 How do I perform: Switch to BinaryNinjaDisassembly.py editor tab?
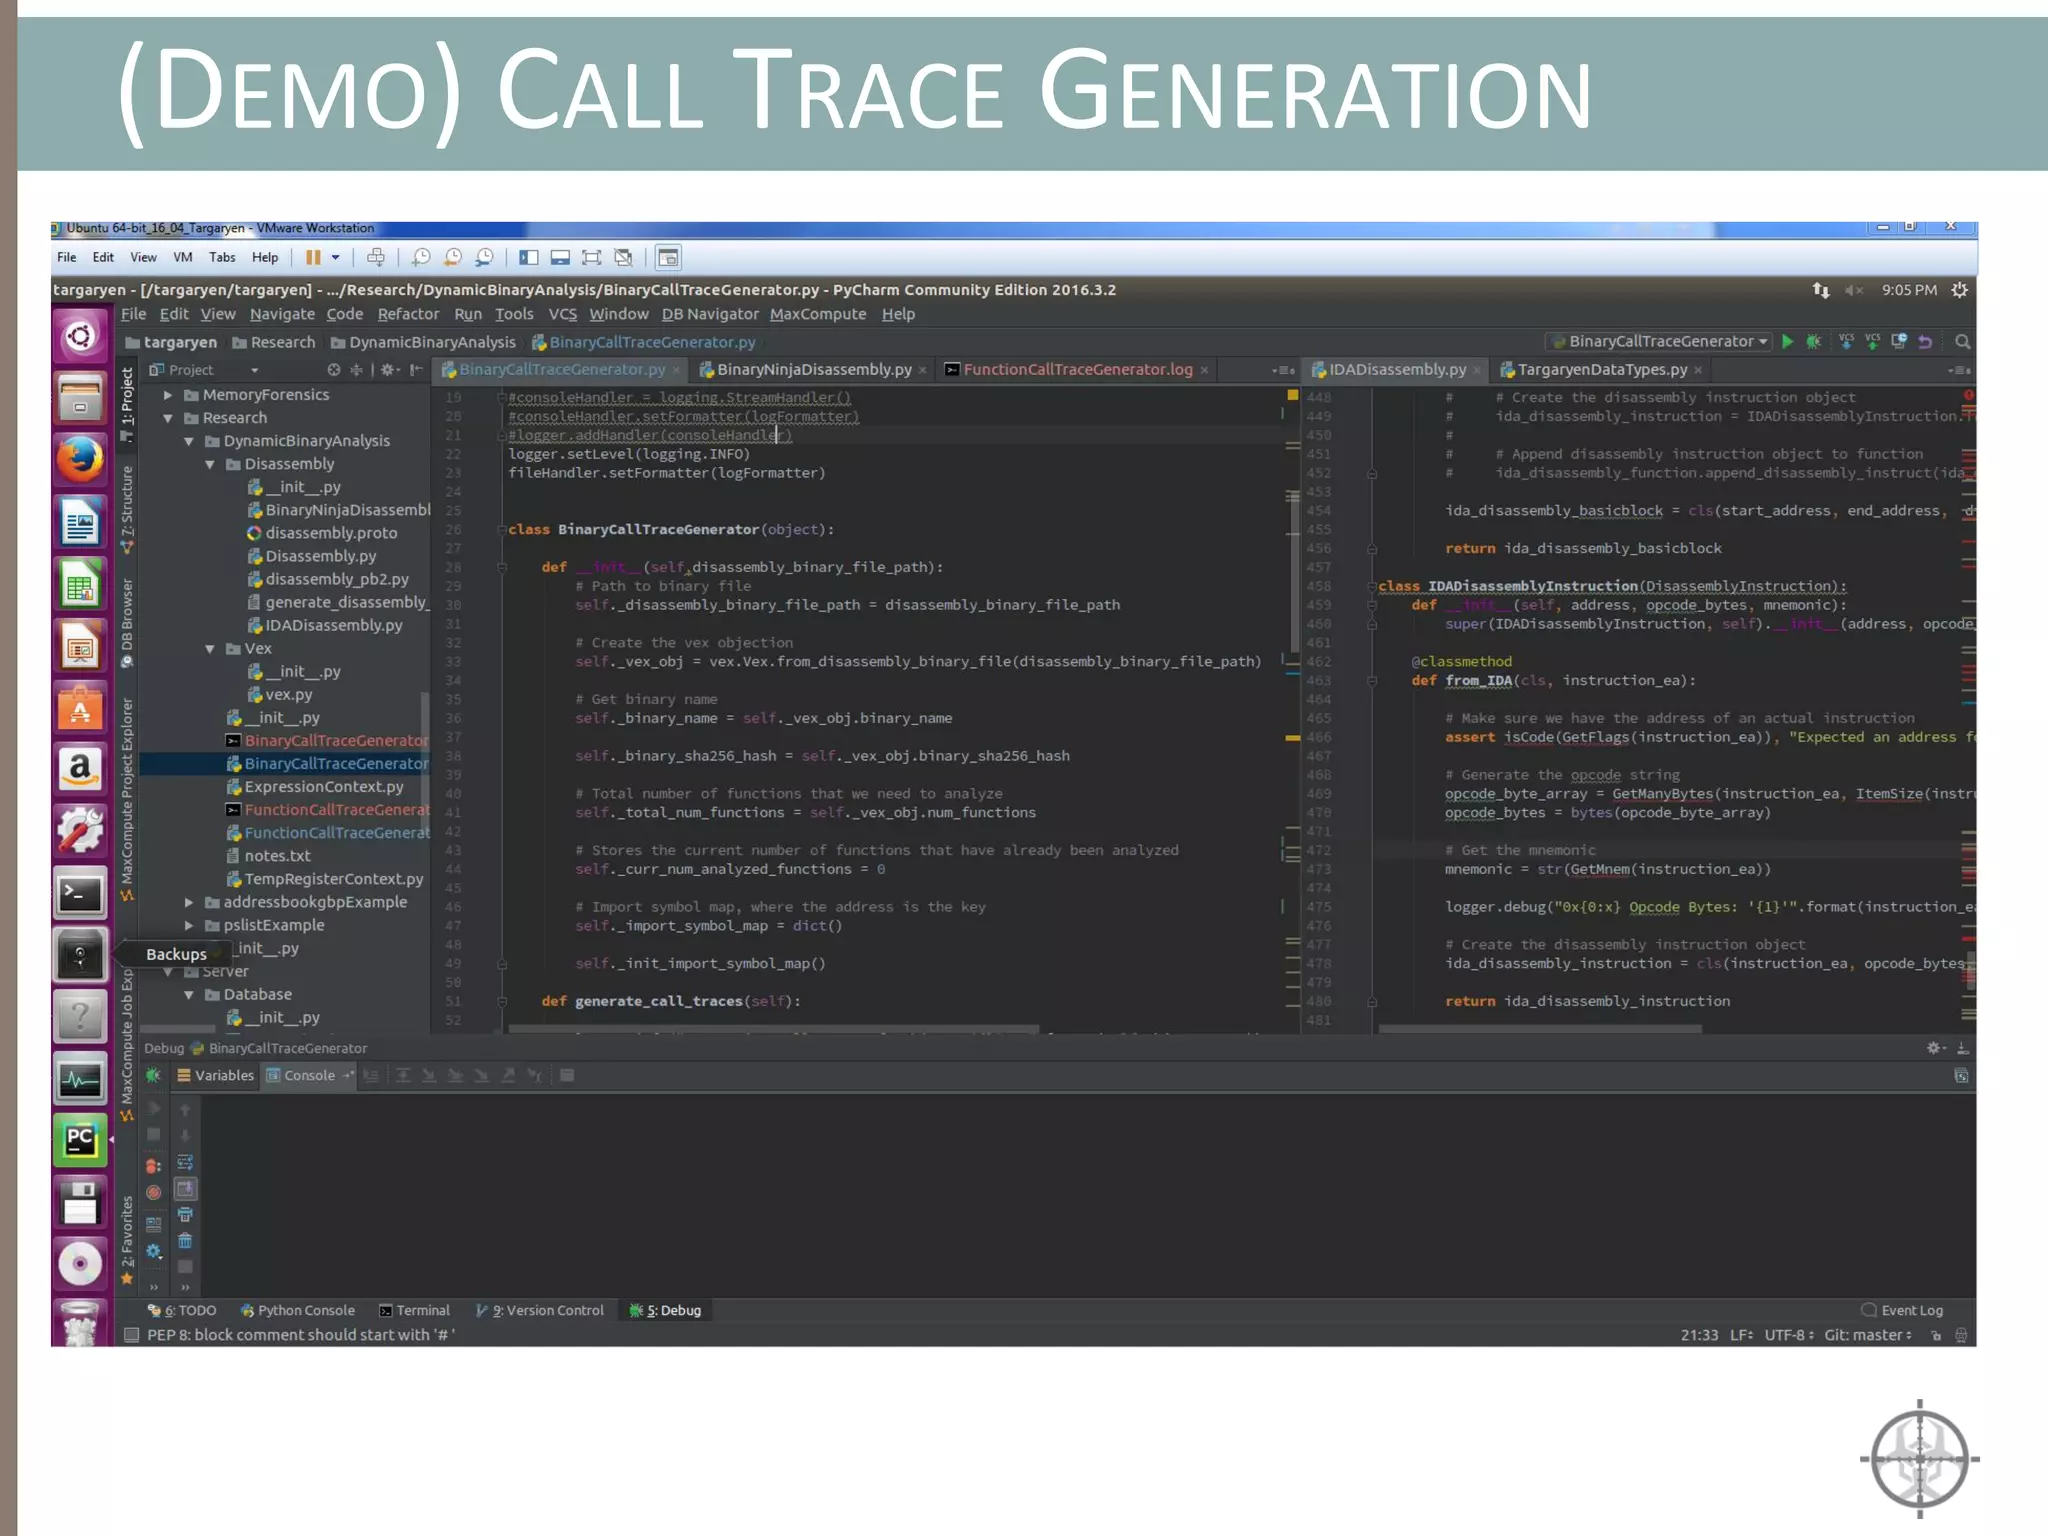pos(812,370)
